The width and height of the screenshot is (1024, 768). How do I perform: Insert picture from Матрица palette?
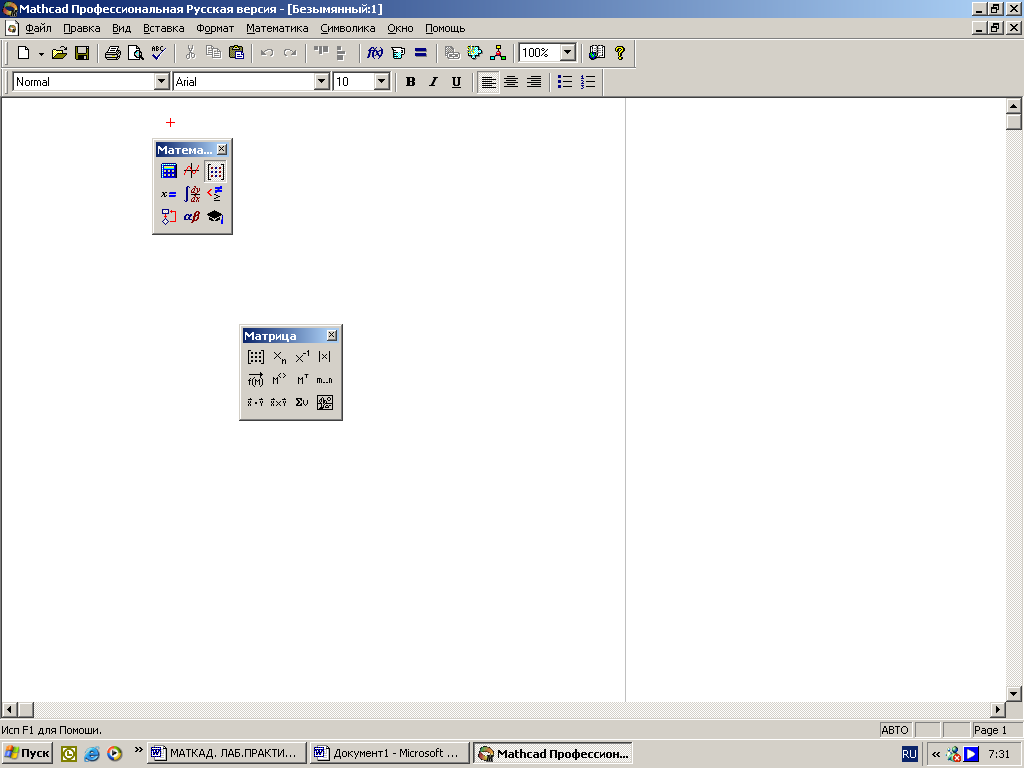tap(325, 402)
